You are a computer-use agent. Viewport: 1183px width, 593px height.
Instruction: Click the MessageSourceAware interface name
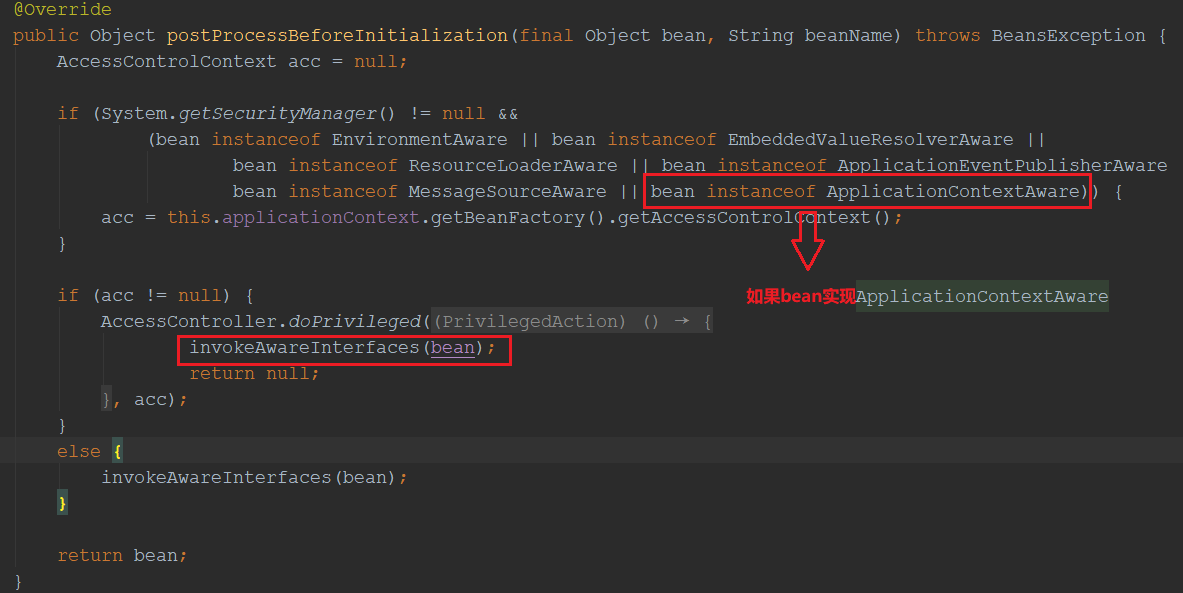508,192
